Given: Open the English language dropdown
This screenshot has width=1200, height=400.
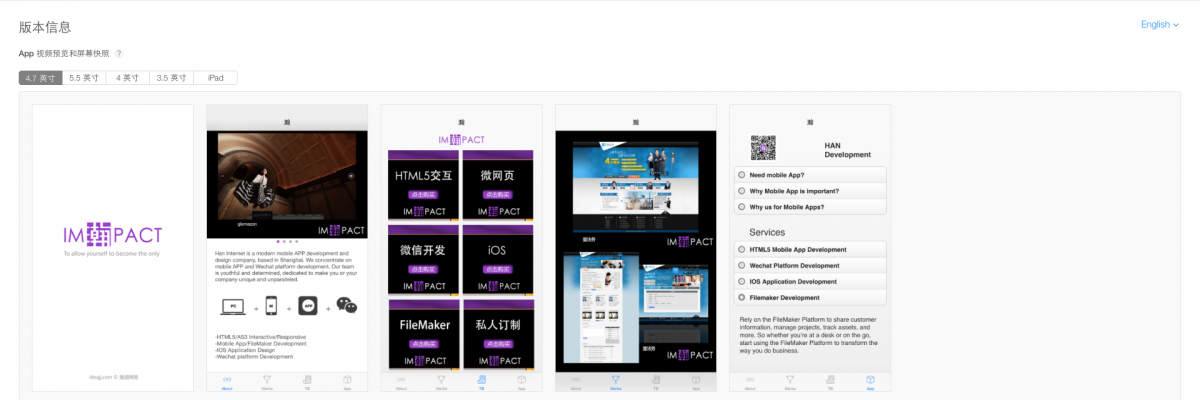Looking at the screenshot, I should (1161, 24).
